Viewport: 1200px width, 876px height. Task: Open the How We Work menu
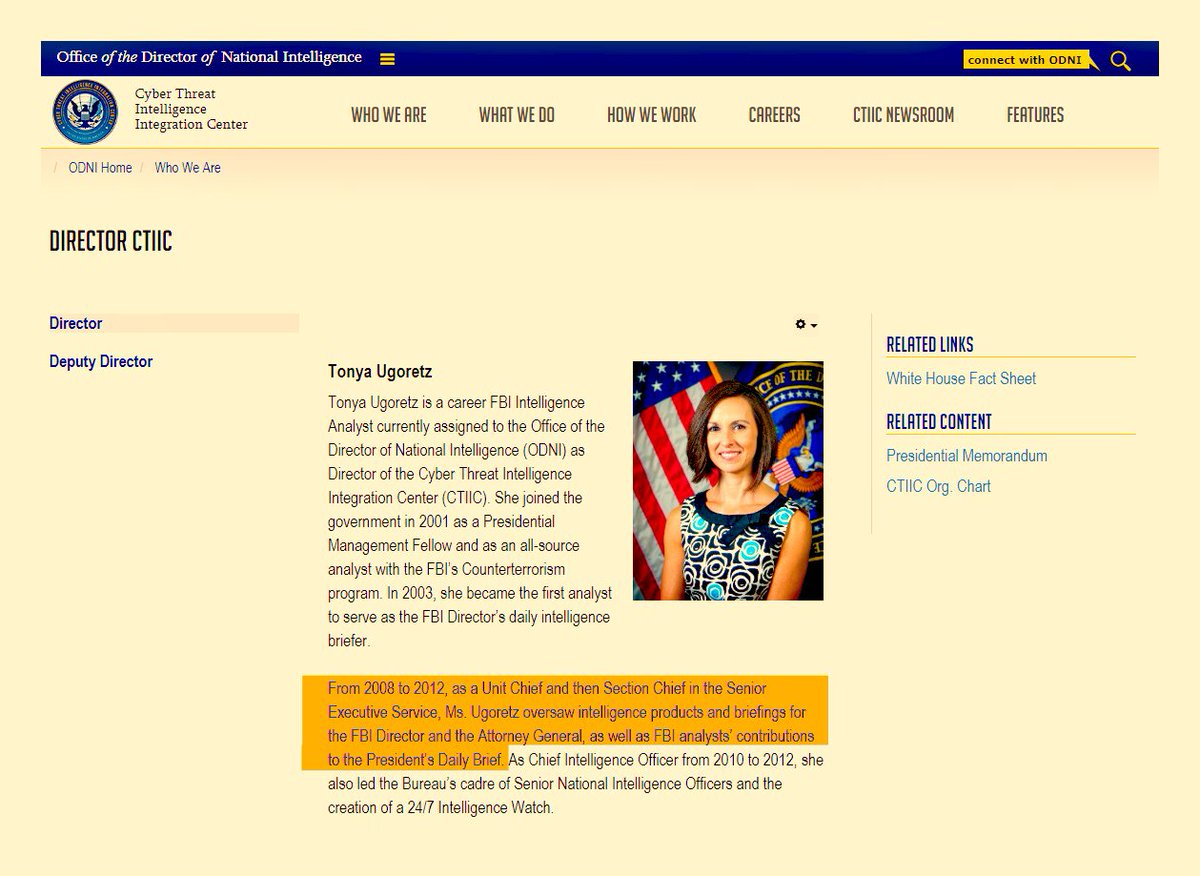(x=652, y=115)
